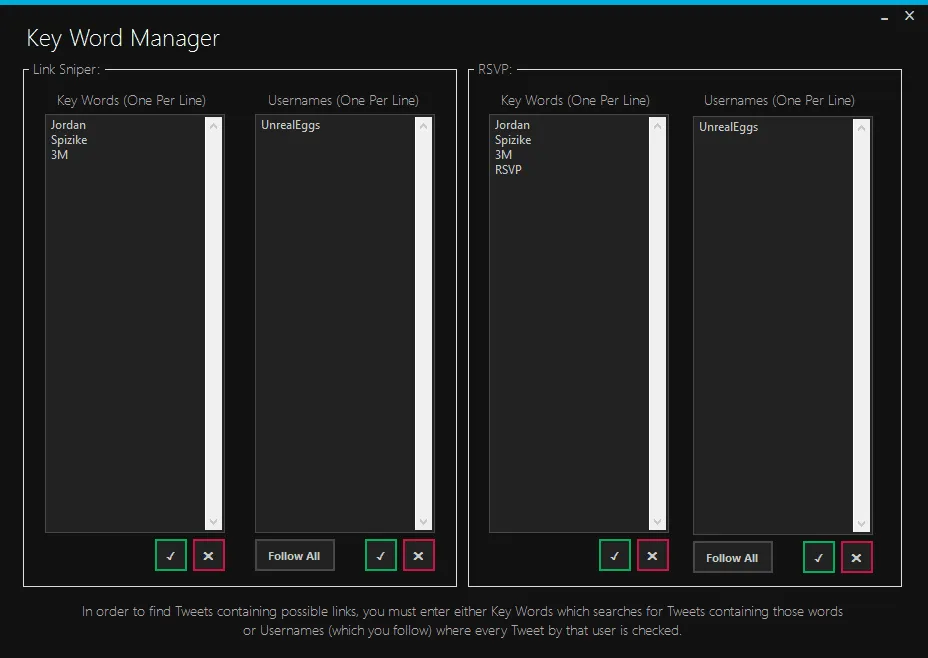Accept RSVP usernames via green checkmark

click(x=819, y=557)
